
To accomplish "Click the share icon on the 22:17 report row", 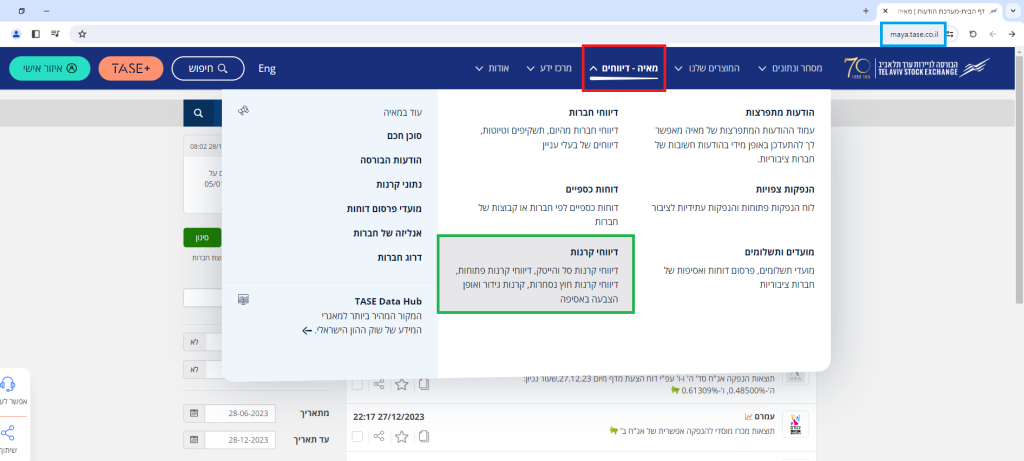I will coord(379,436).
